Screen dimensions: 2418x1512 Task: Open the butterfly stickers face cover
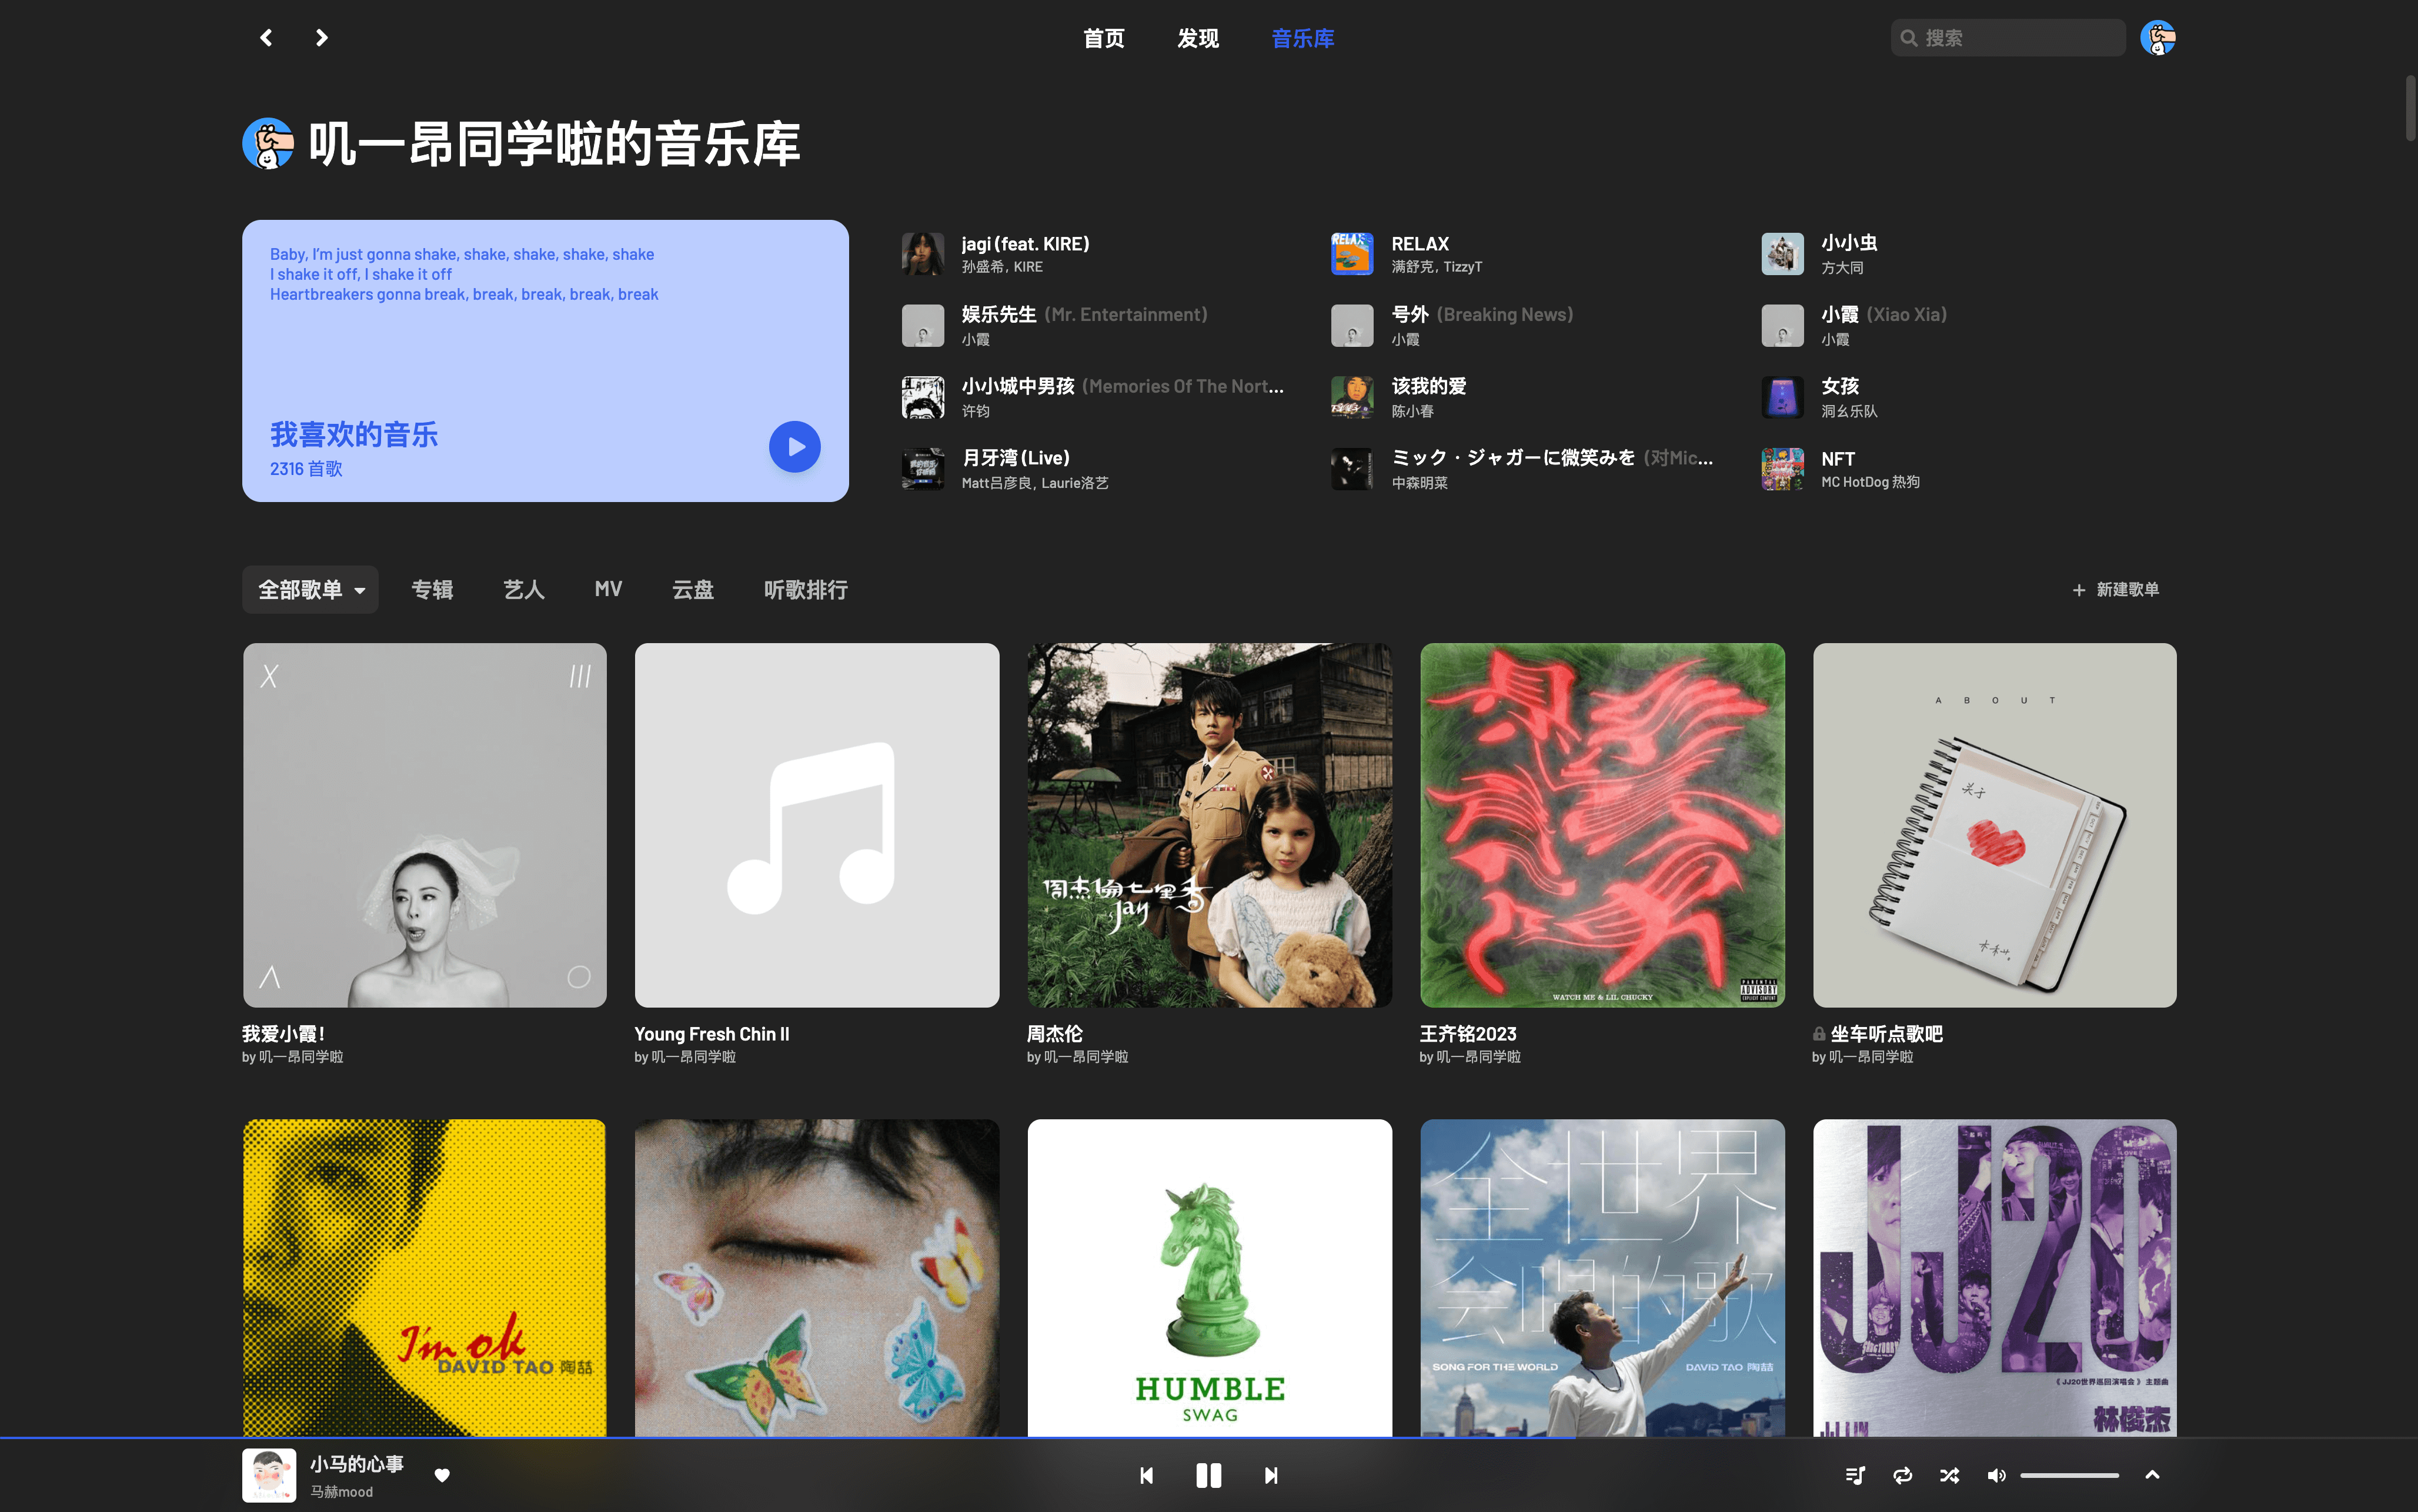(817, 1277)
